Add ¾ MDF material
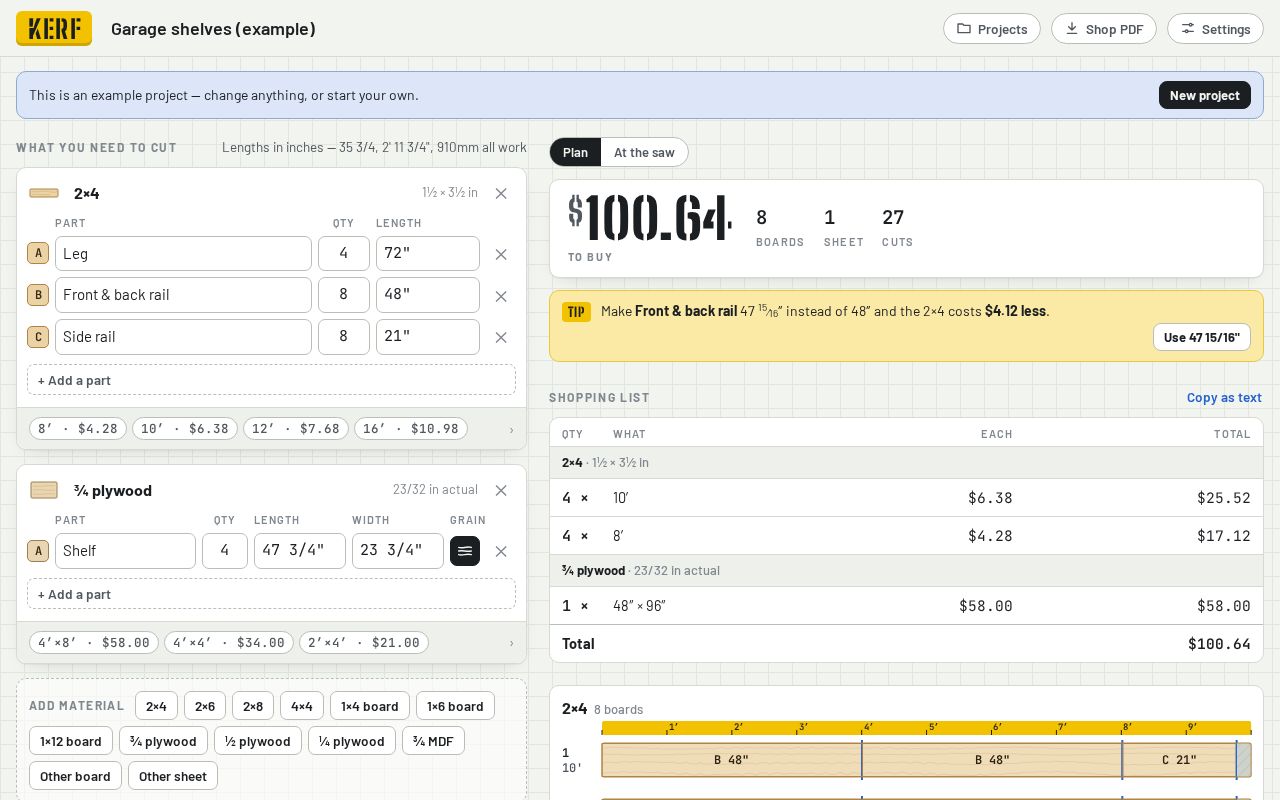Image resolution: width=1280 pixels, height=800 pixels. [x=433, y=741]
